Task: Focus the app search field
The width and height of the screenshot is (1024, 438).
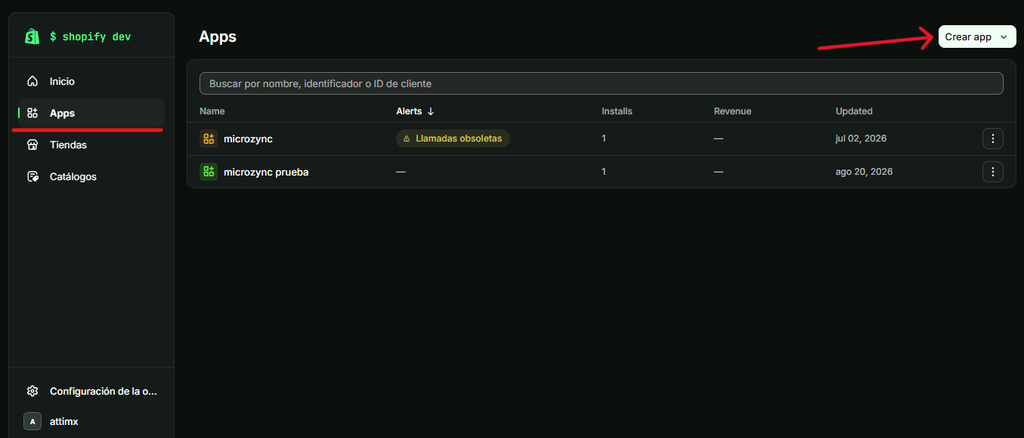Action: [x=601, y=84]
